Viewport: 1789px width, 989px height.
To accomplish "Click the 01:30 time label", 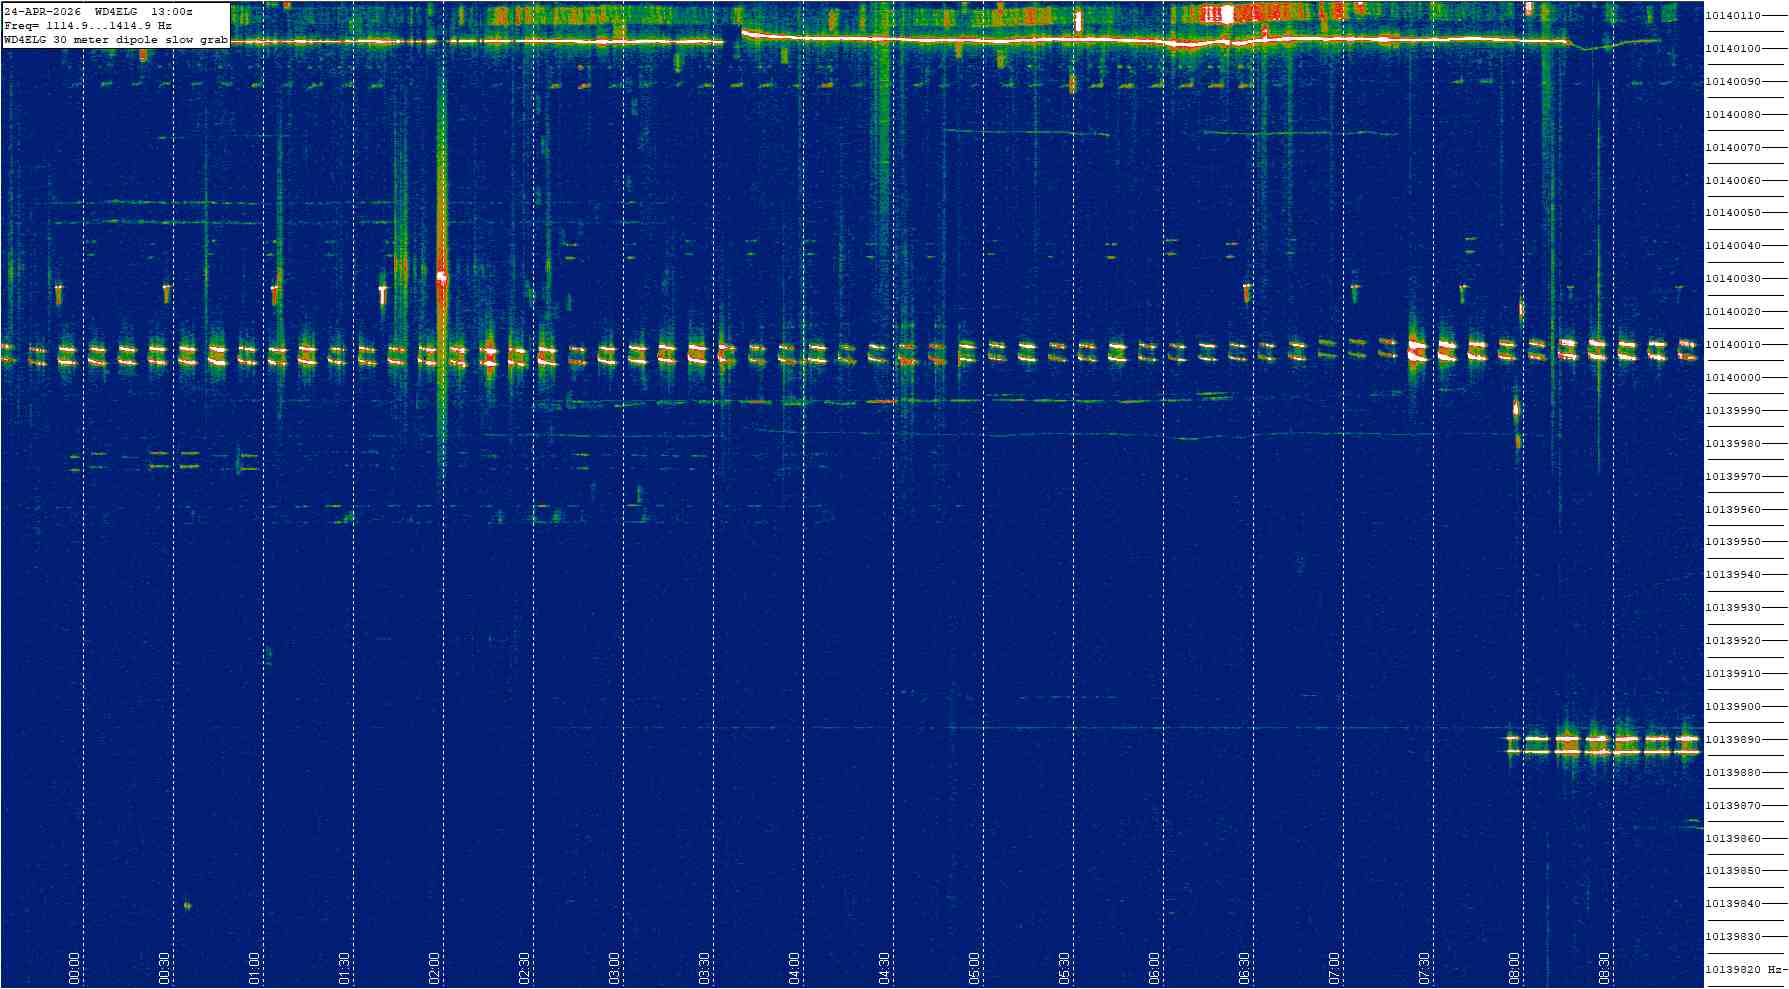I will pos(345,968).
